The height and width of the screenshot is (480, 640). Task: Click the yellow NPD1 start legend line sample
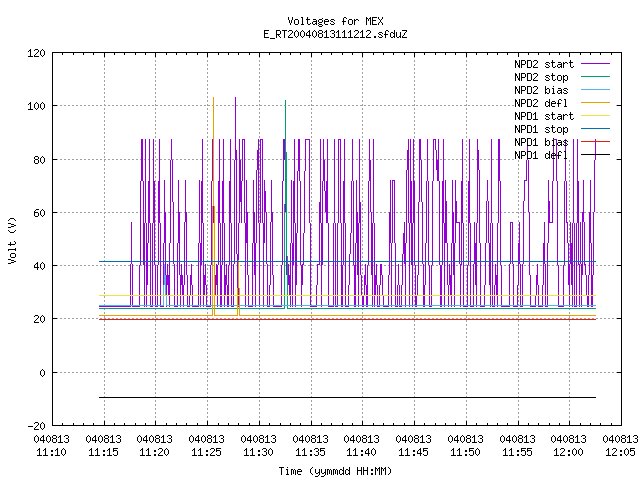(596, 116)
